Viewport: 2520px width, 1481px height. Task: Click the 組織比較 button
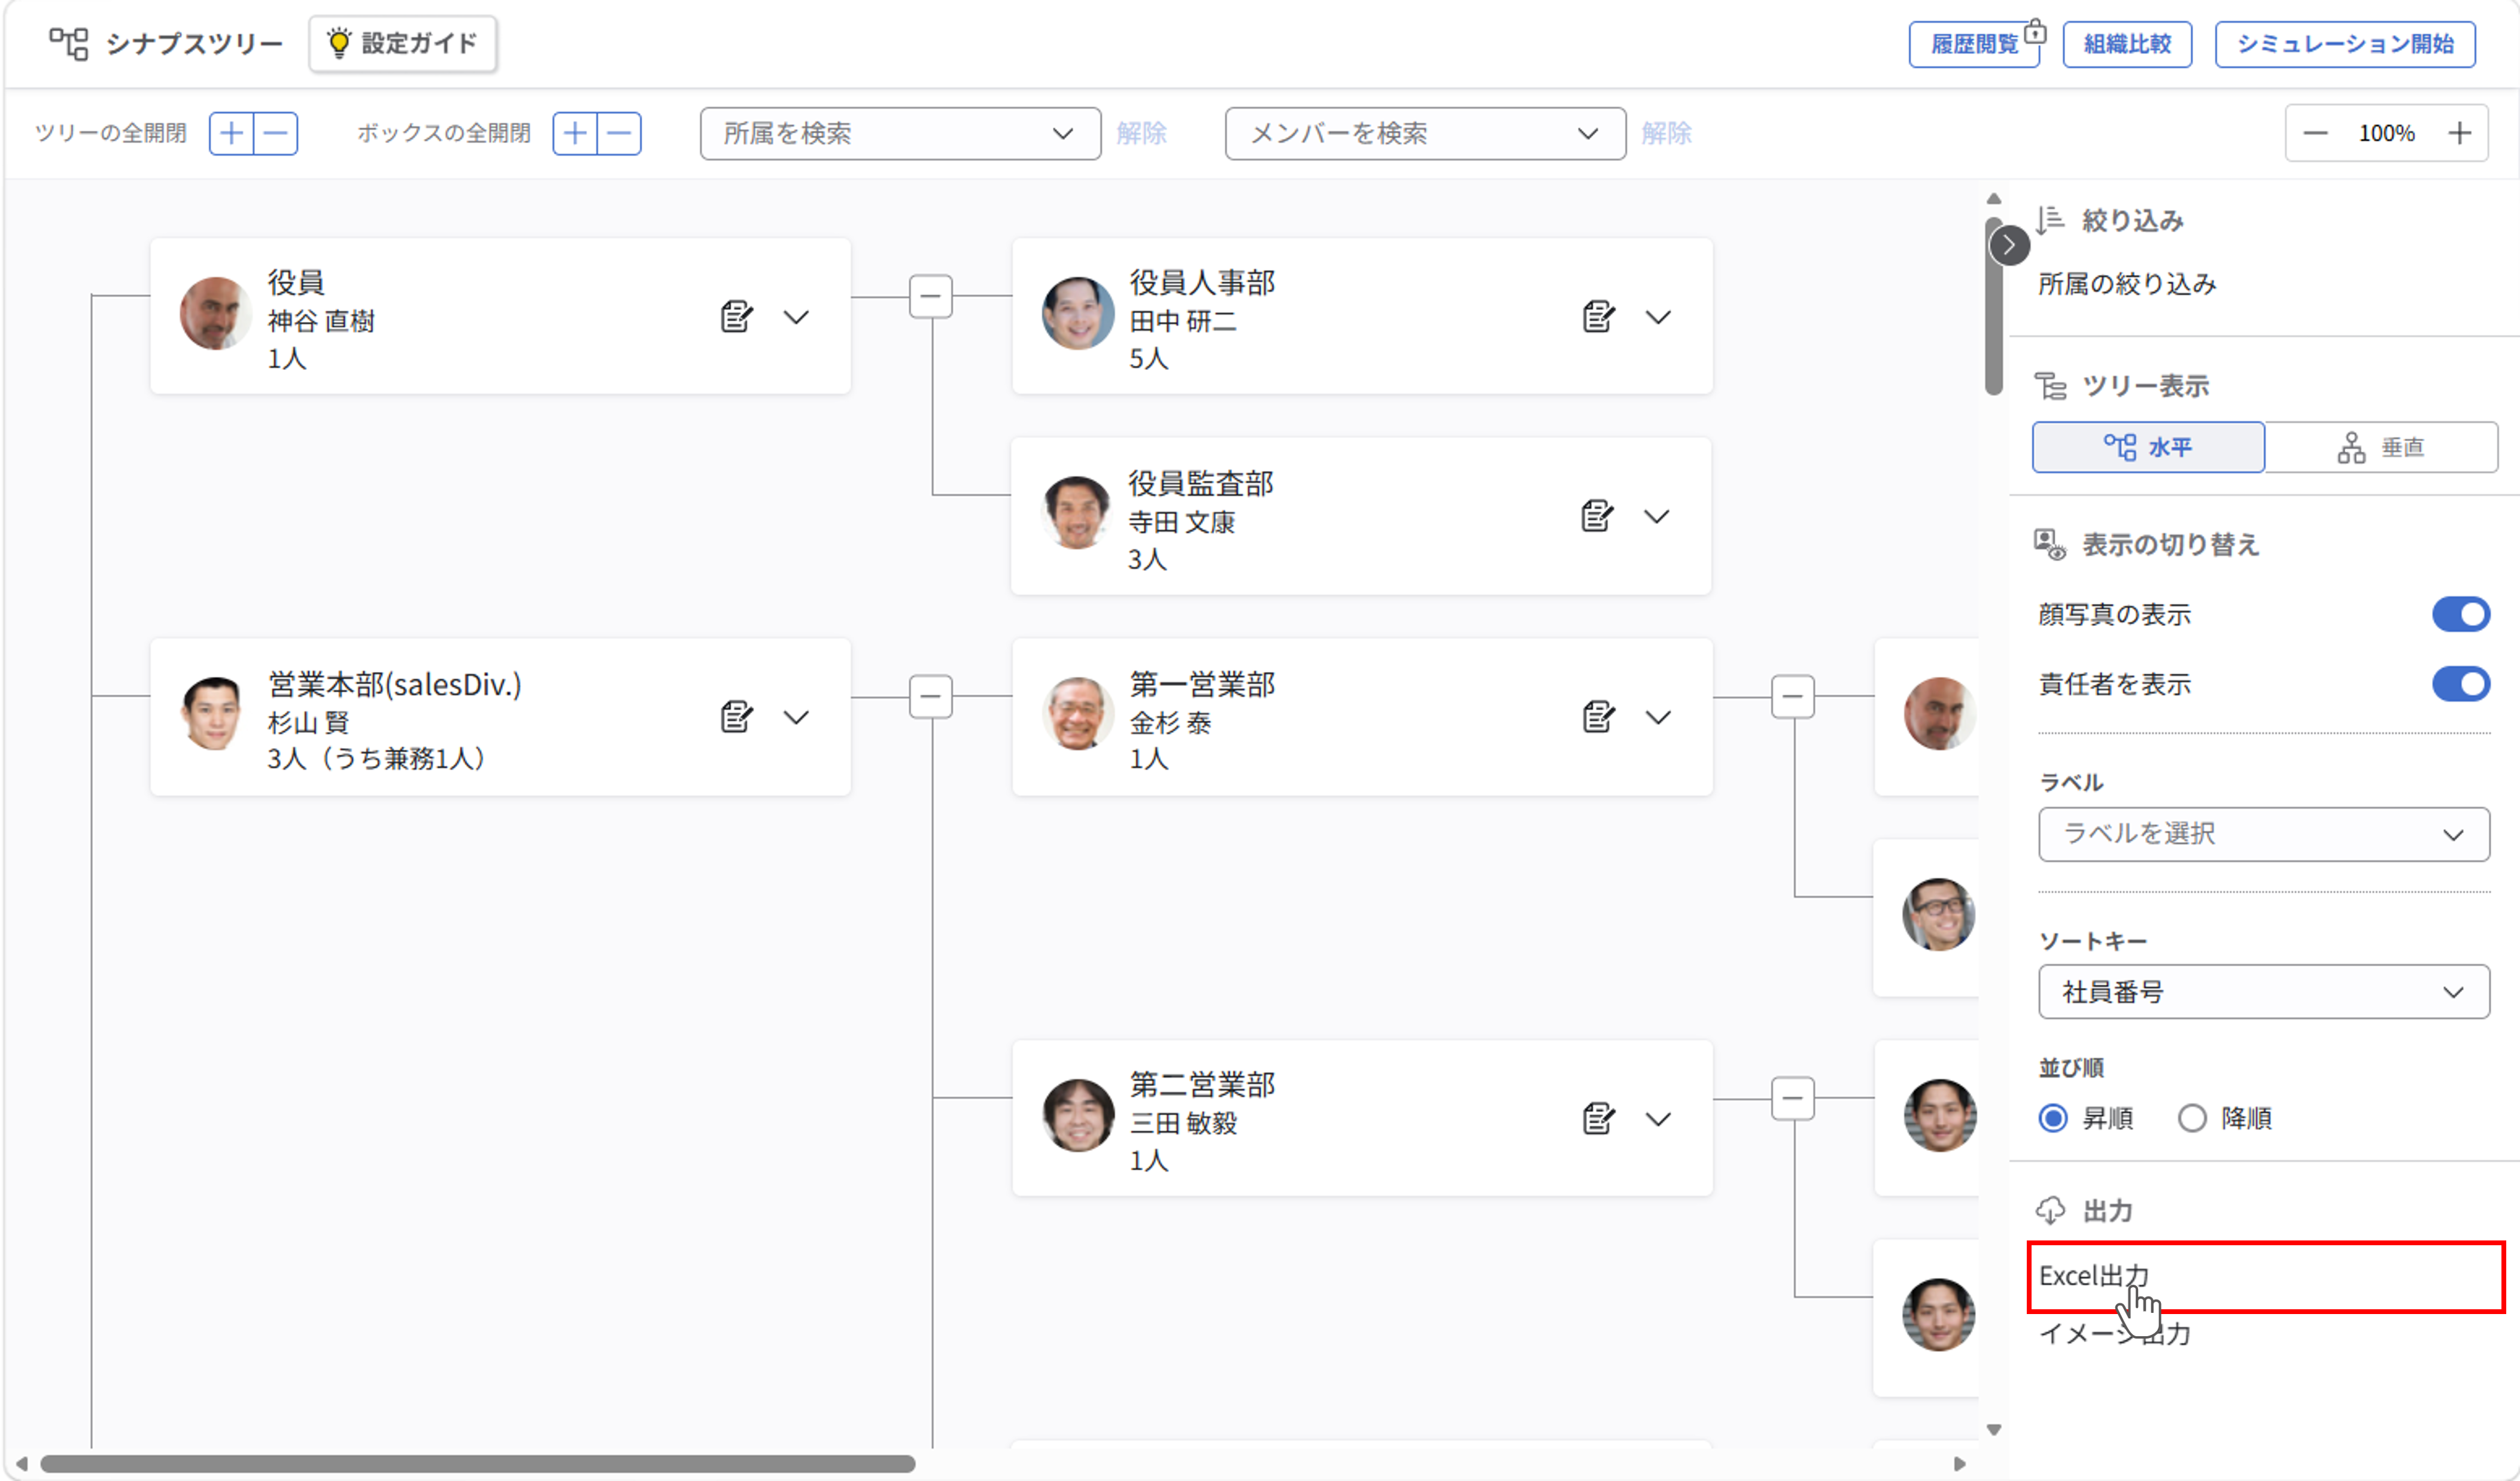coord(2127,44)
